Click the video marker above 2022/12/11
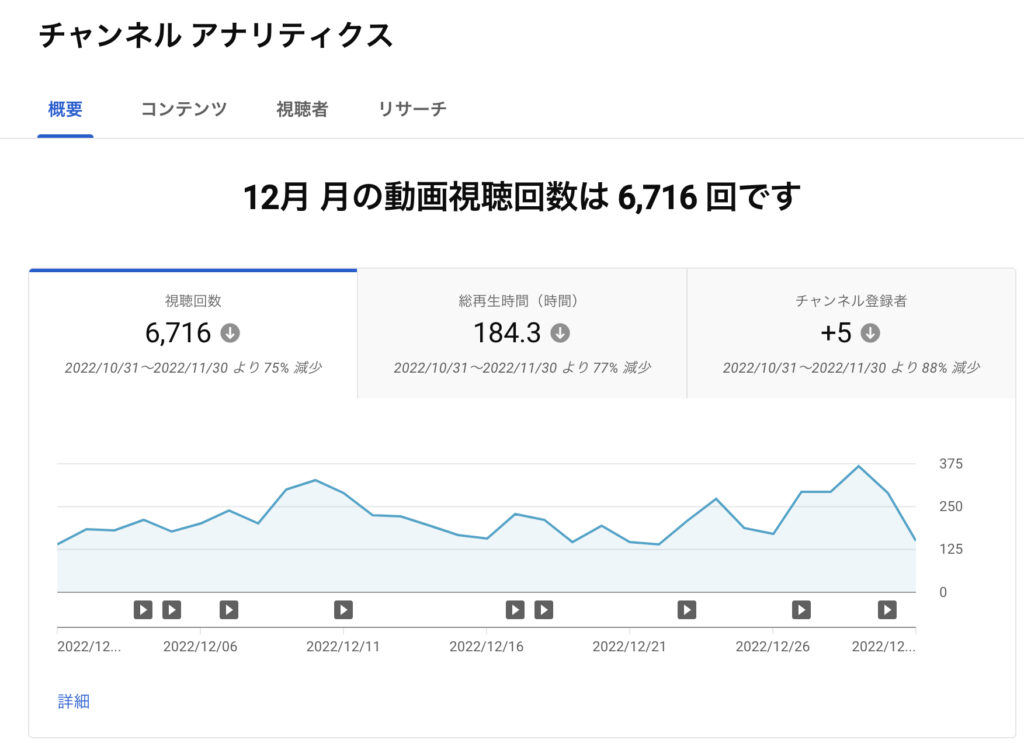Viewport: 1024px width, 743px height. point(343,609)
